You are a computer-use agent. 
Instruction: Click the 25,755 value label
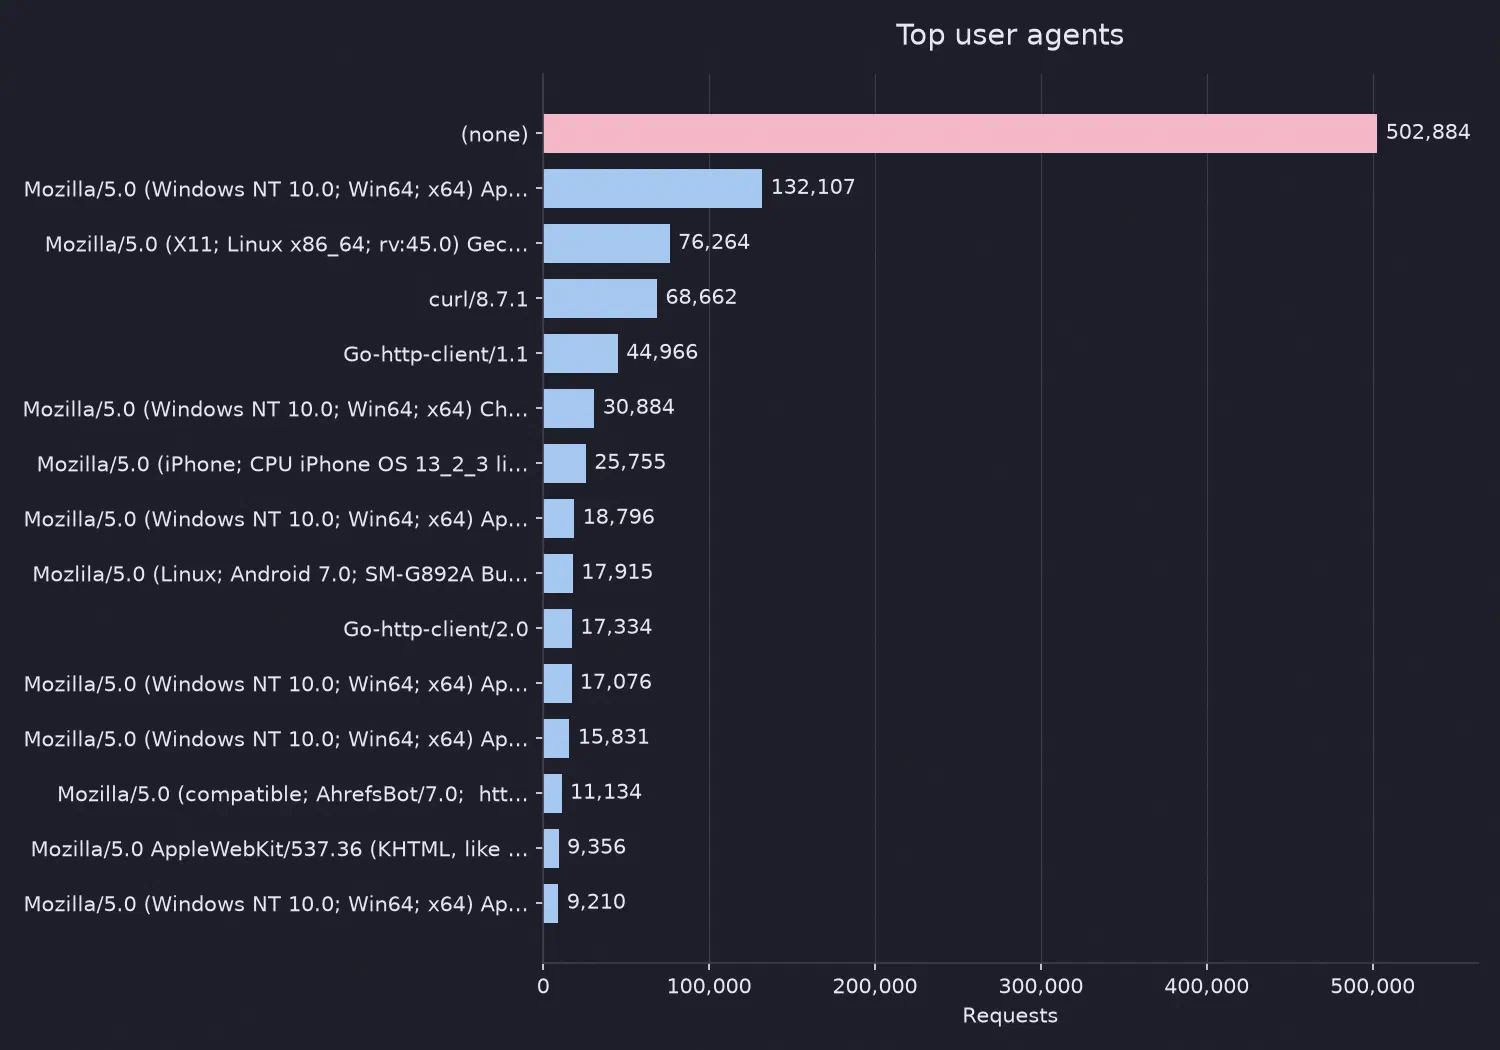[630, 462]
